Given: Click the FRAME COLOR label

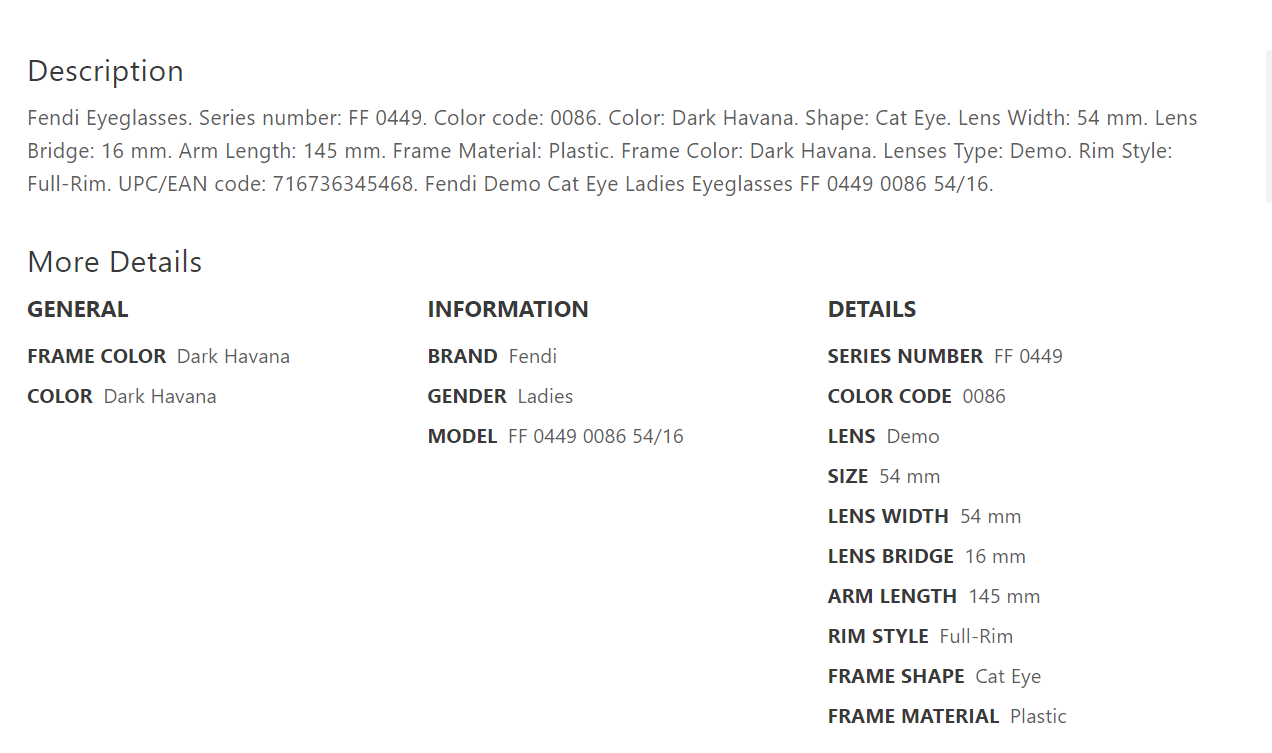Looking at the screenshot, I should coord(96,357).
